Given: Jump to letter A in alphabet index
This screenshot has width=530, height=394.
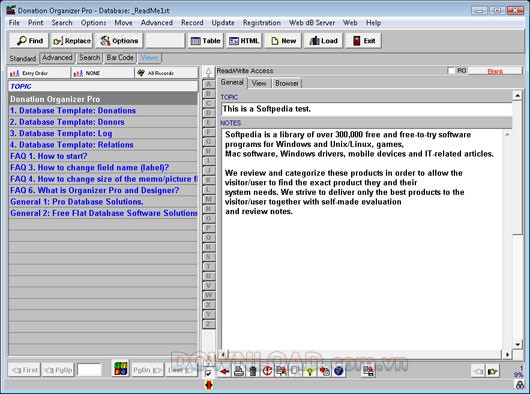Looking at the screenshot, I should tap(209, 84).
